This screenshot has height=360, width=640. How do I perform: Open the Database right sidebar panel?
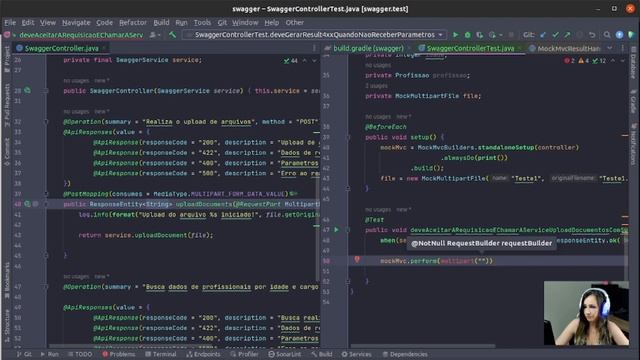pos(633,63)
